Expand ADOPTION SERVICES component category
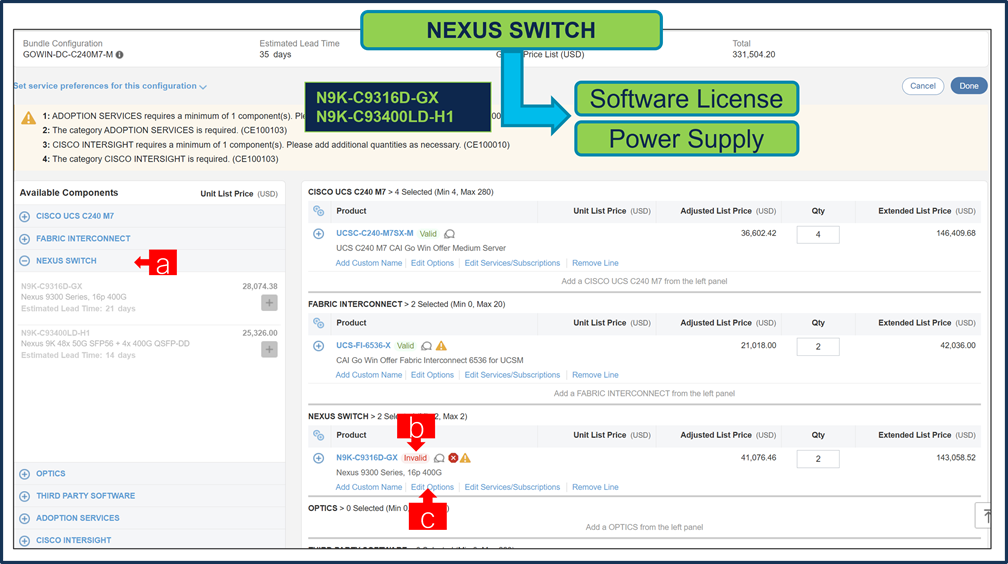 coord(24,518)
